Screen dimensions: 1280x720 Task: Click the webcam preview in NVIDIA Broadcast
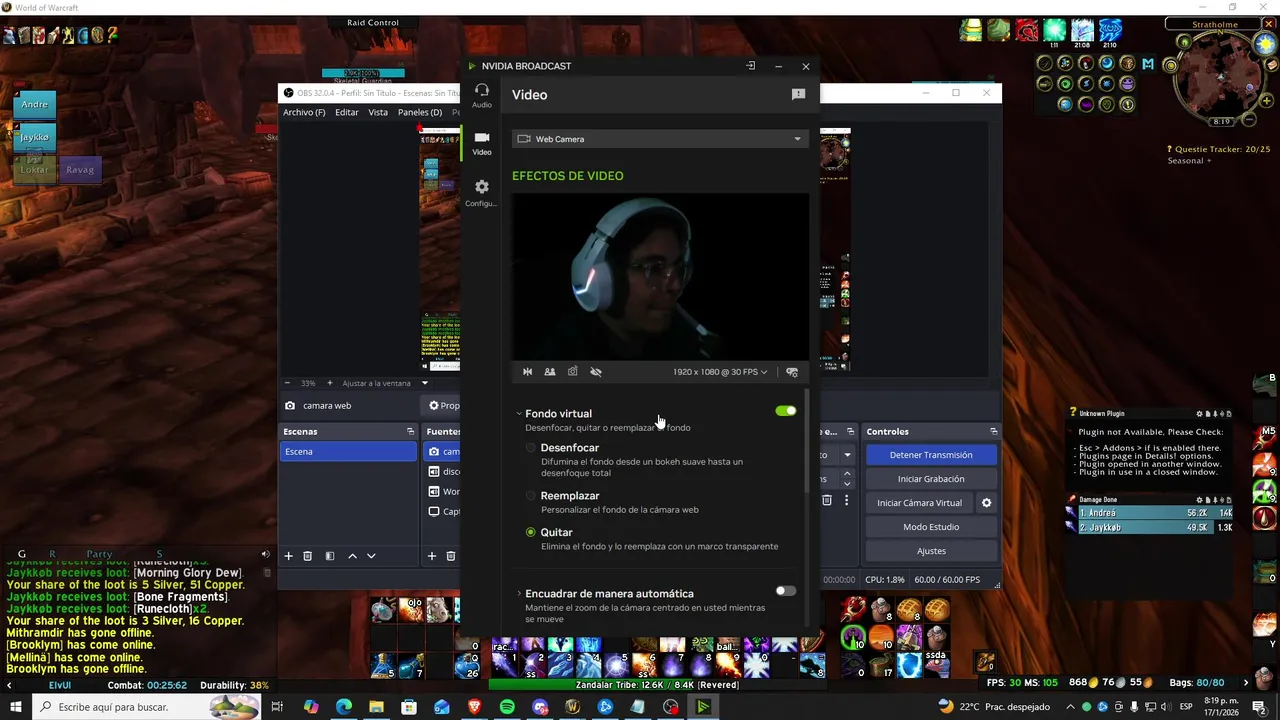click(x=660, y=276)
